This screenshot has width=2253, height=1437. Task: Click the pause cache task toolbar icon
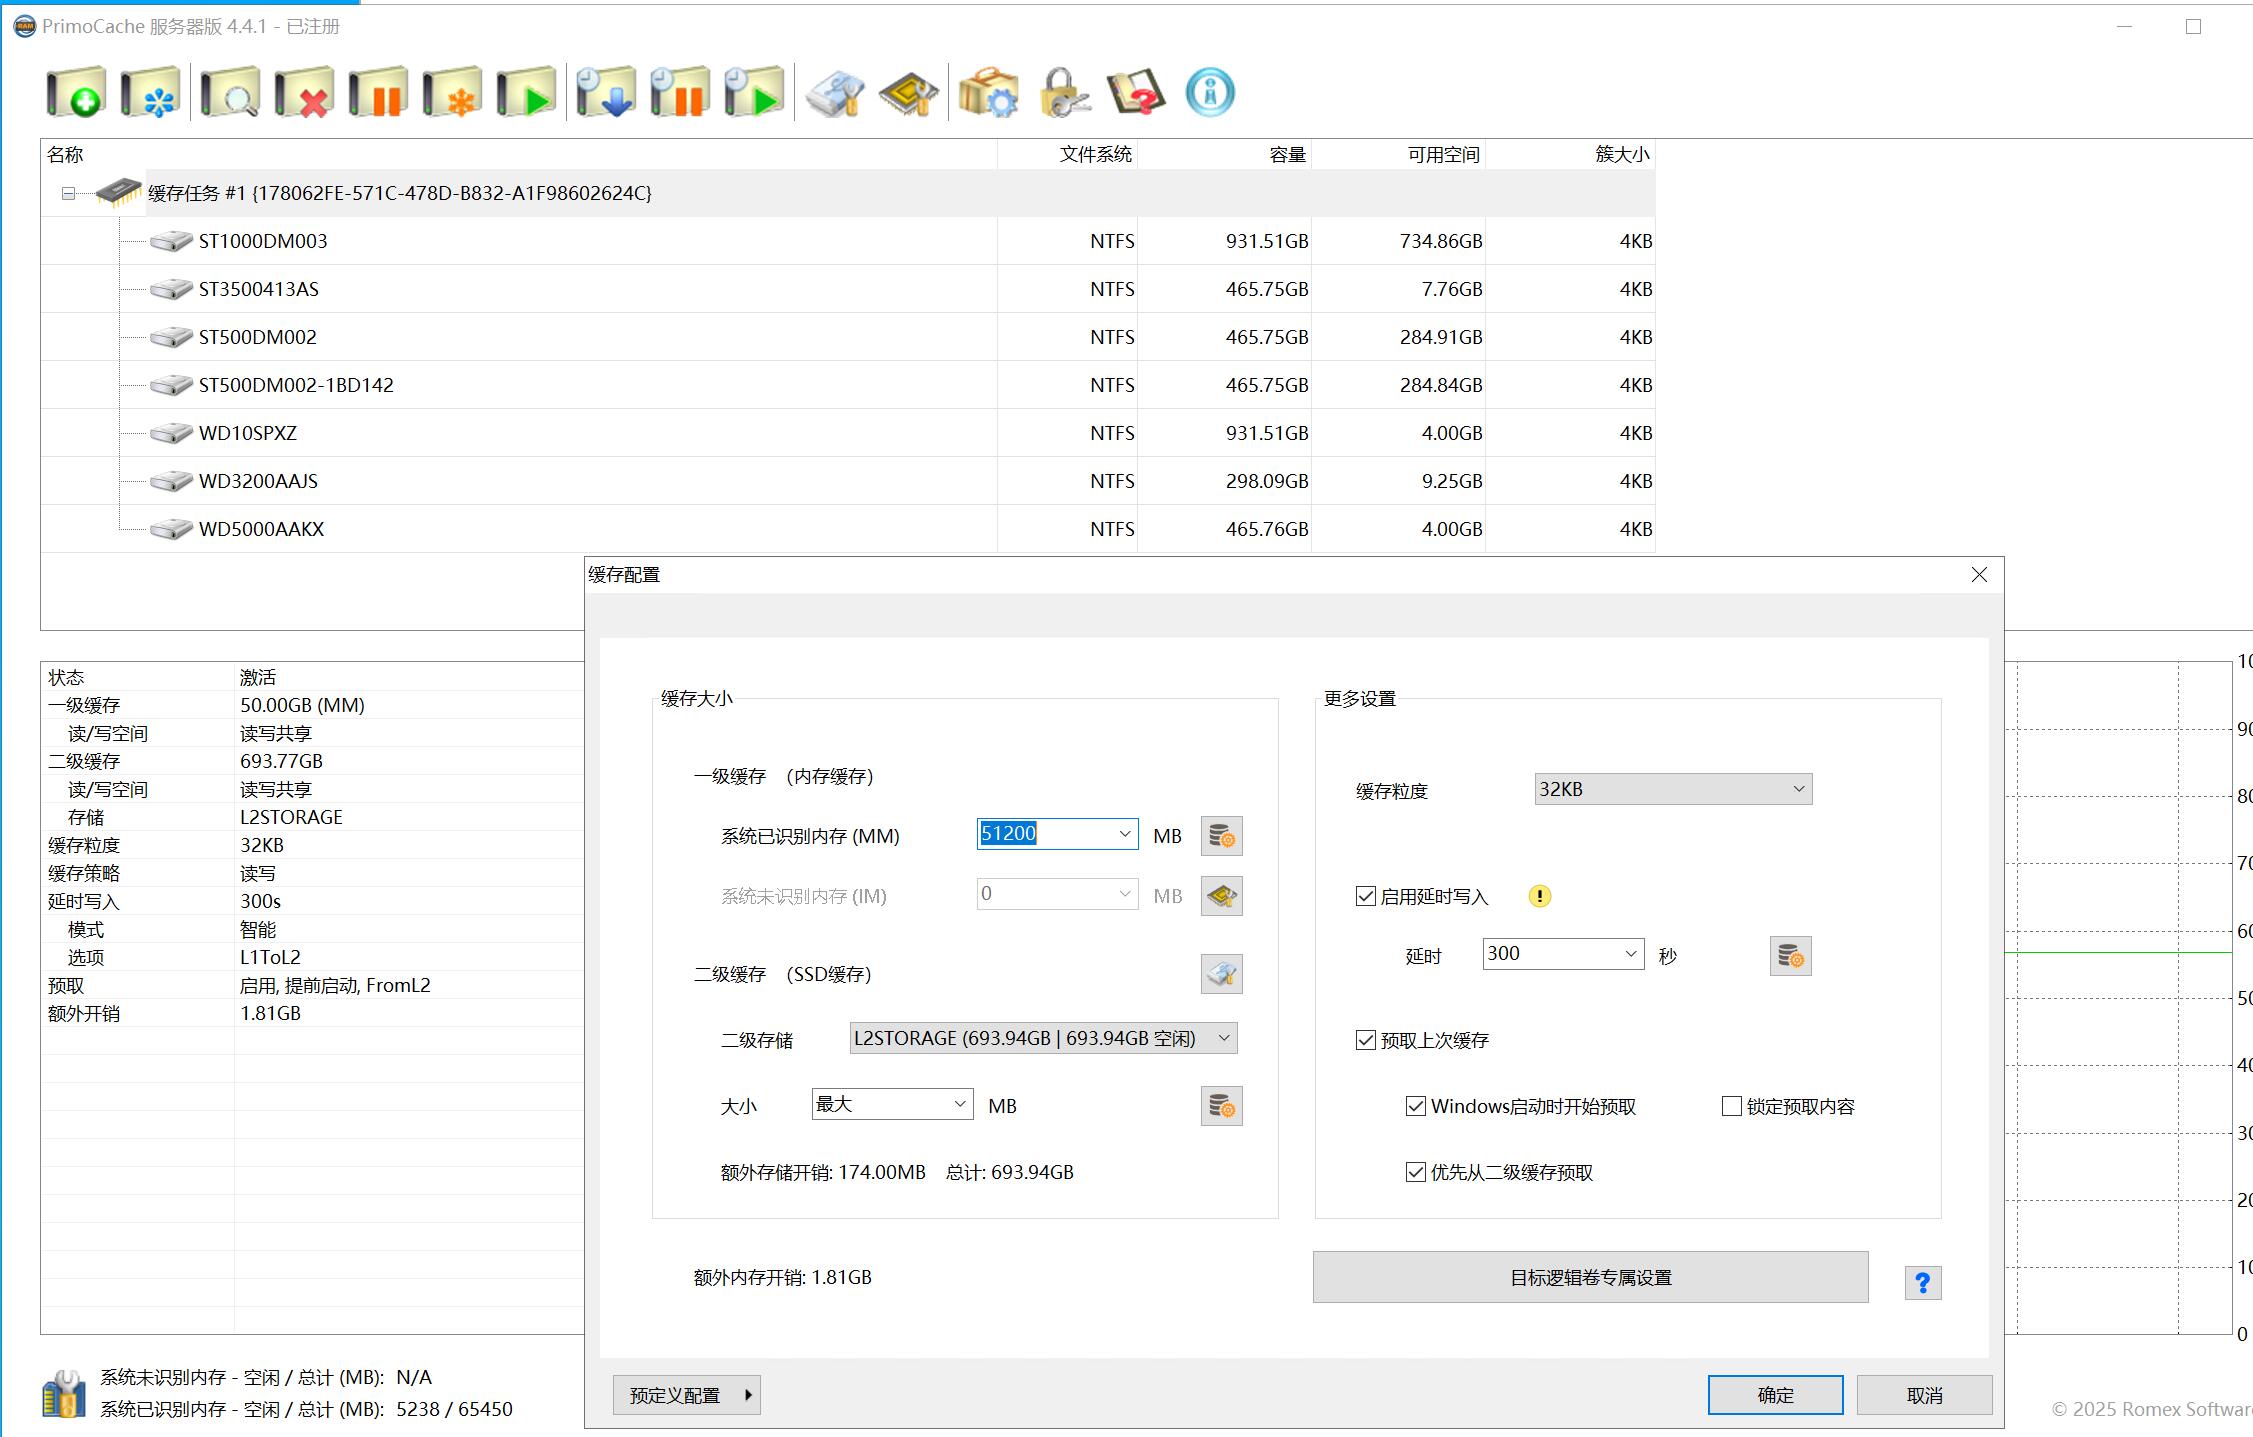click(x=378, y=93)
